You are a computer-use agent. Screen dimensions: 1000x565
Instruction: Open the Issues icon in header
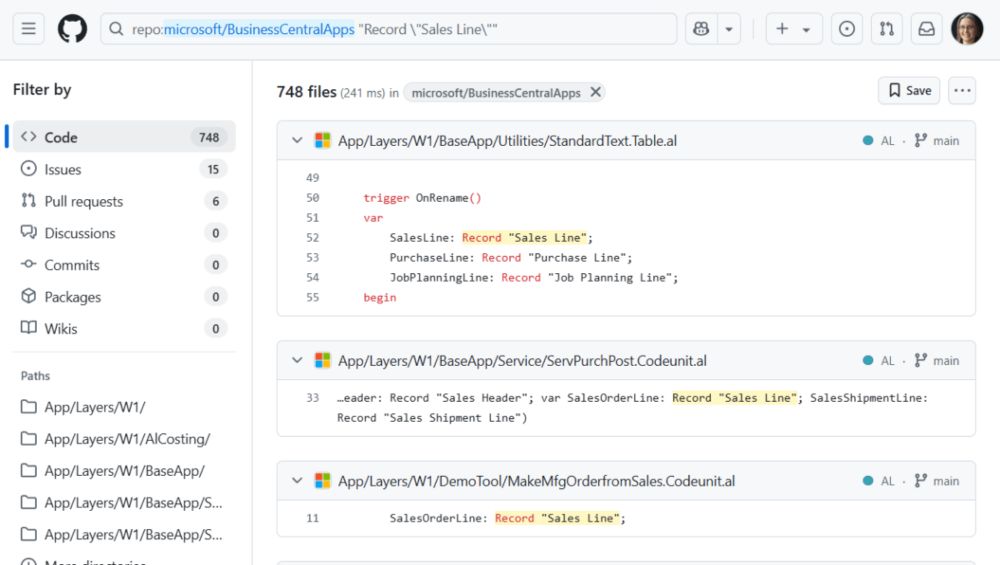point(847,29)
